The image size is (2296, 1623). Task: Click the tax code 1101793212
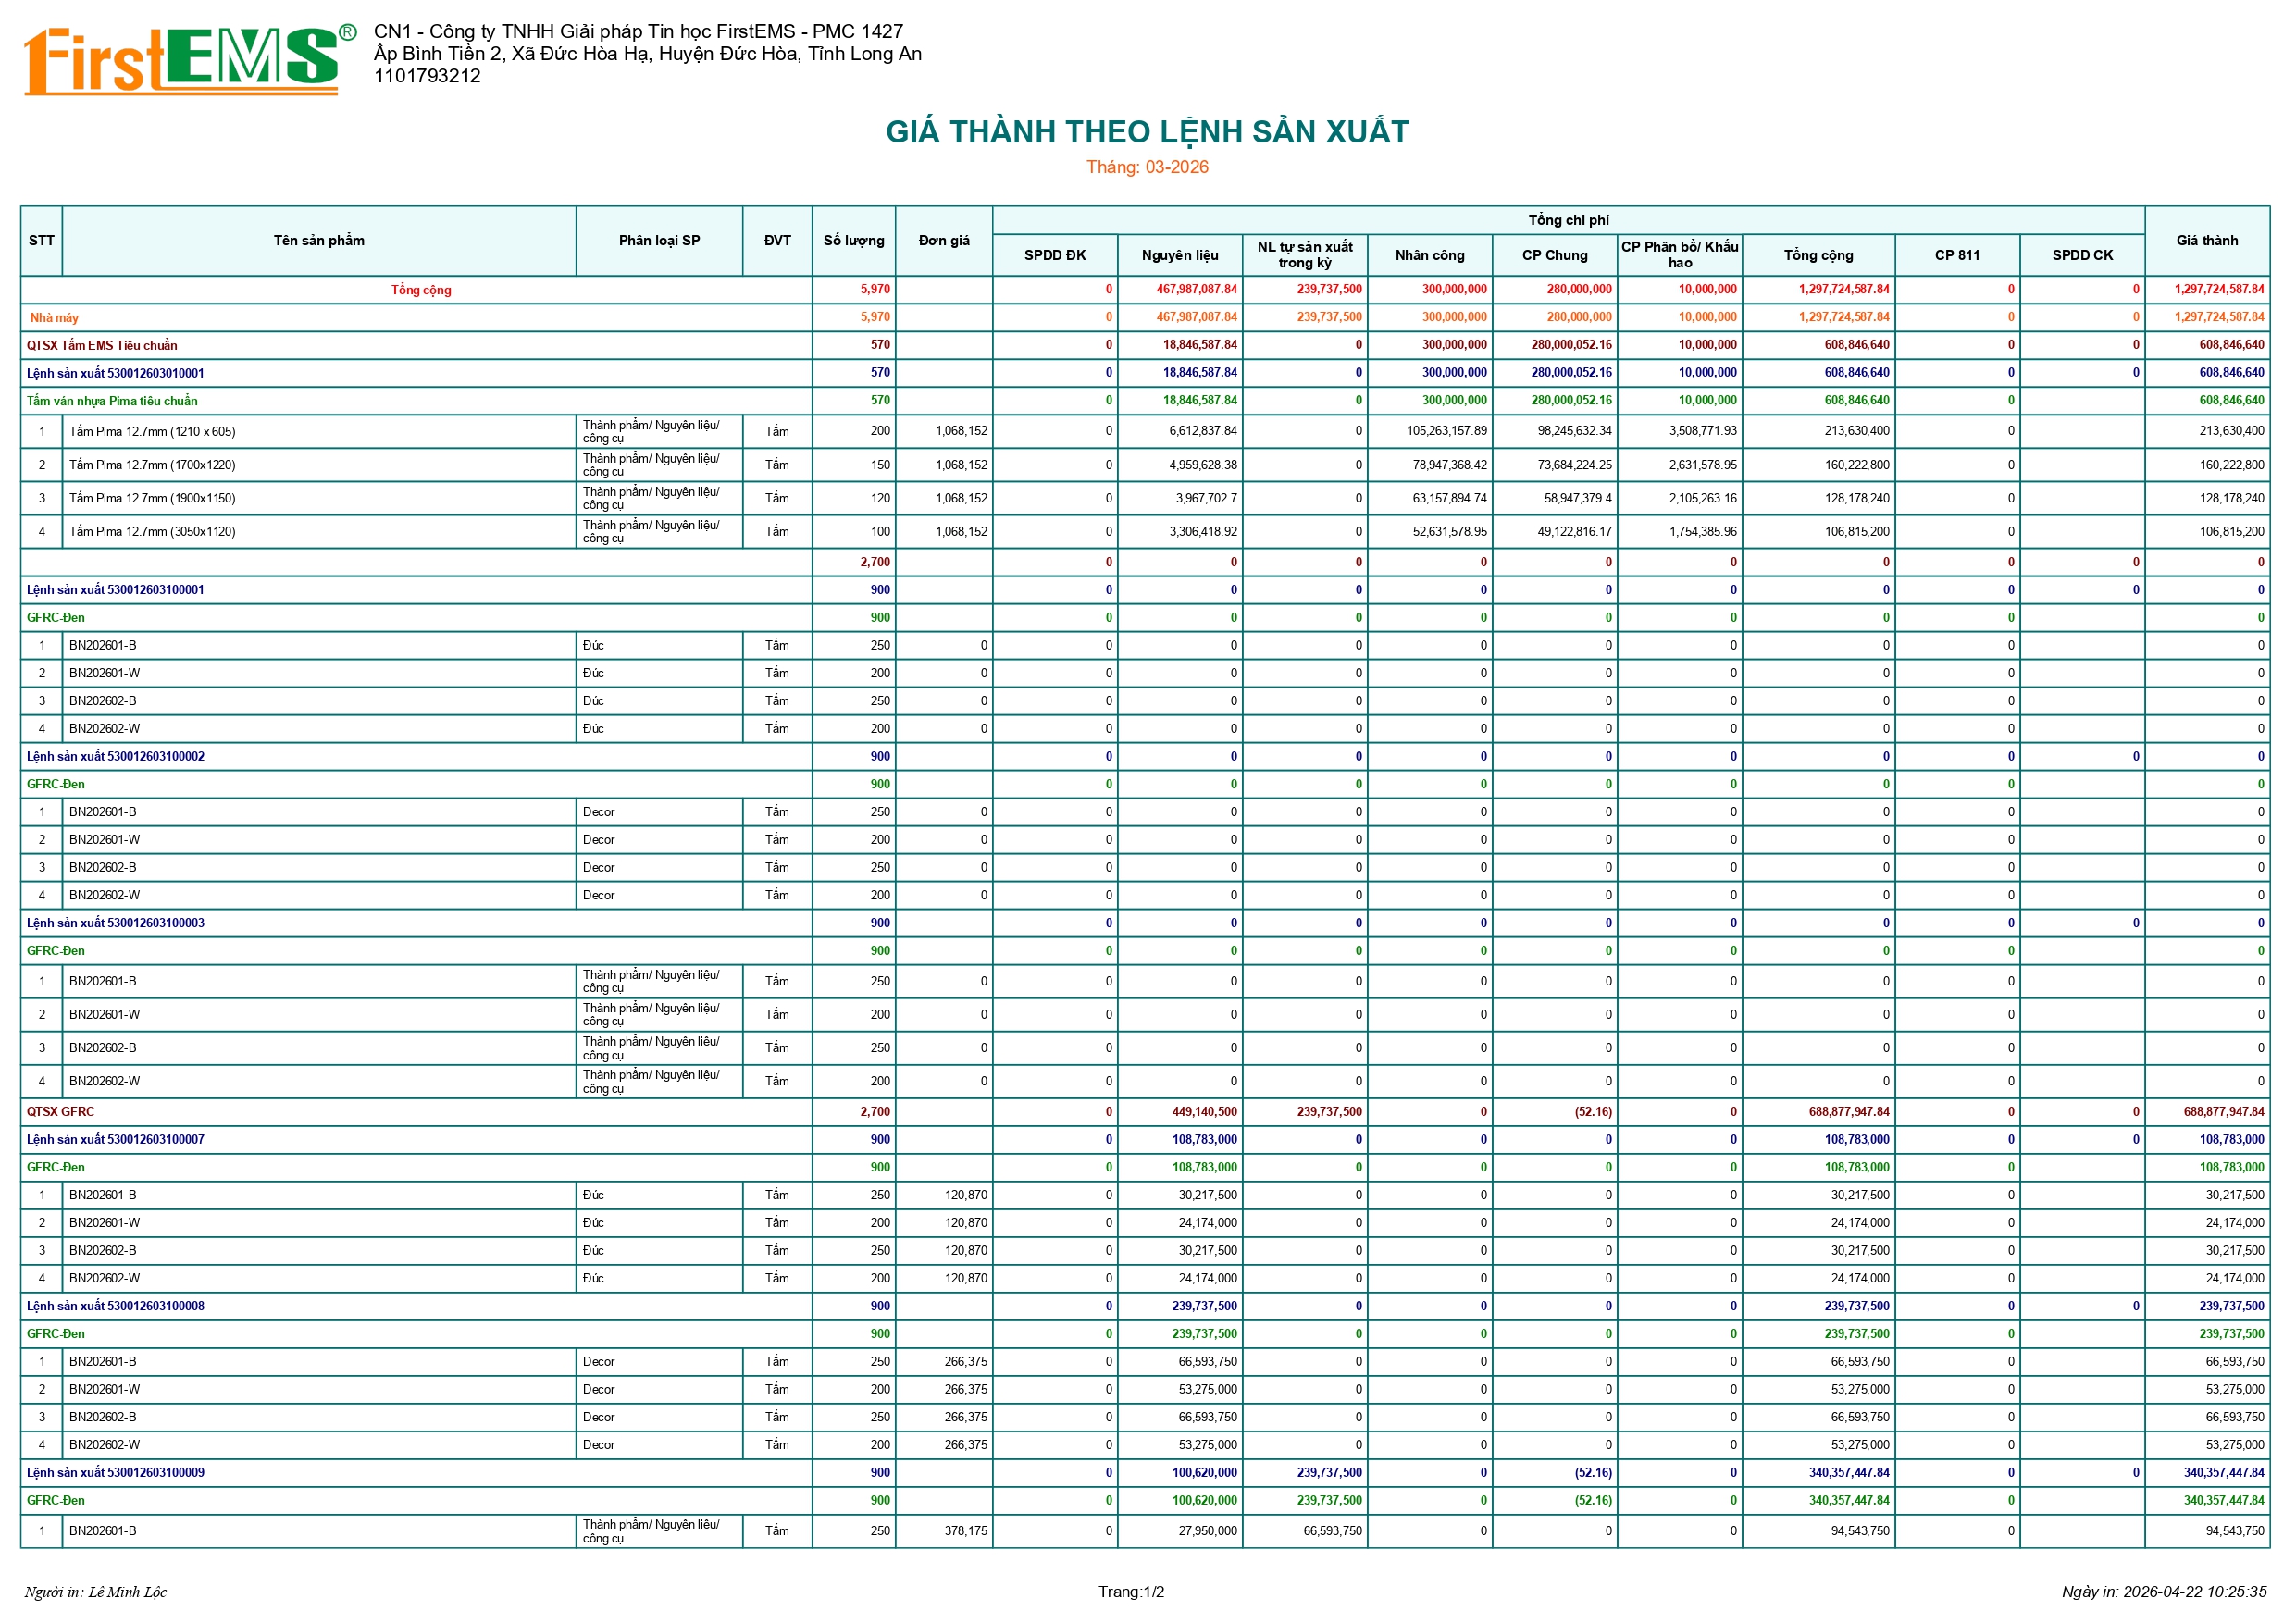(427, 76)
